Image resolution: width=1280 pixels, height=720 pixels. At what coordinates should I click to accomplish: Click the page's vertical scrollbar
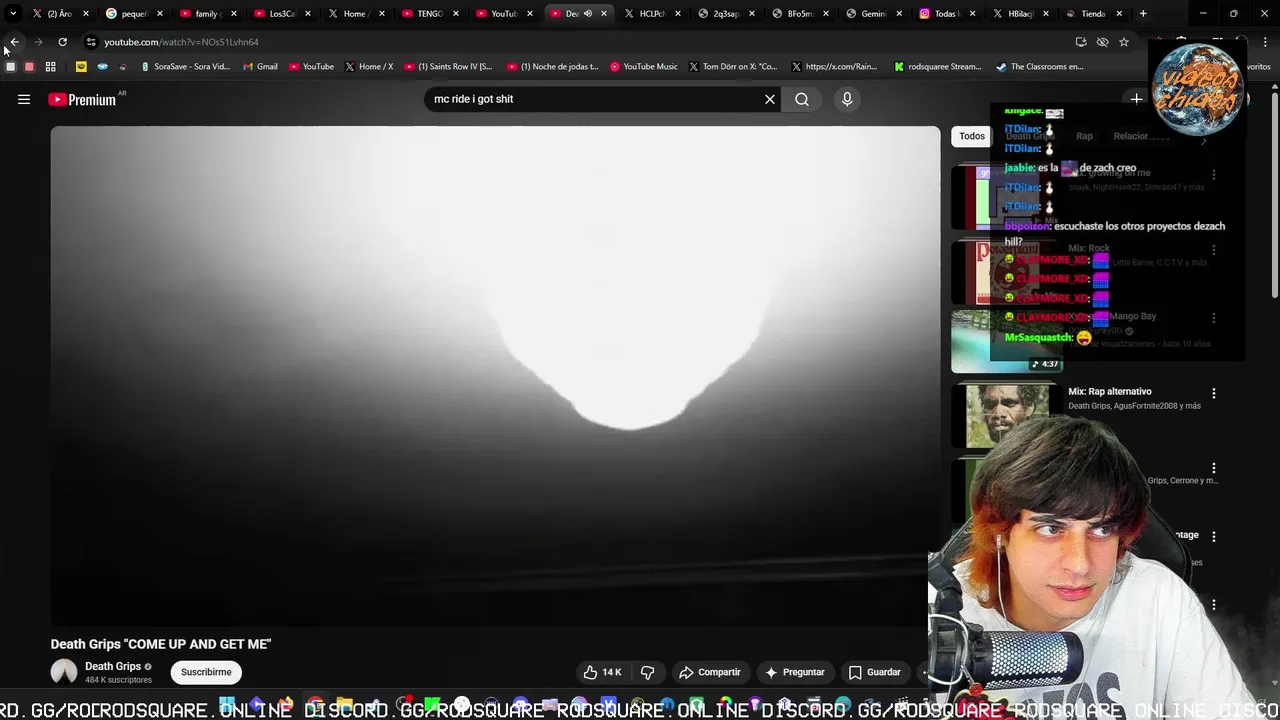click(x=1274, y=195)
